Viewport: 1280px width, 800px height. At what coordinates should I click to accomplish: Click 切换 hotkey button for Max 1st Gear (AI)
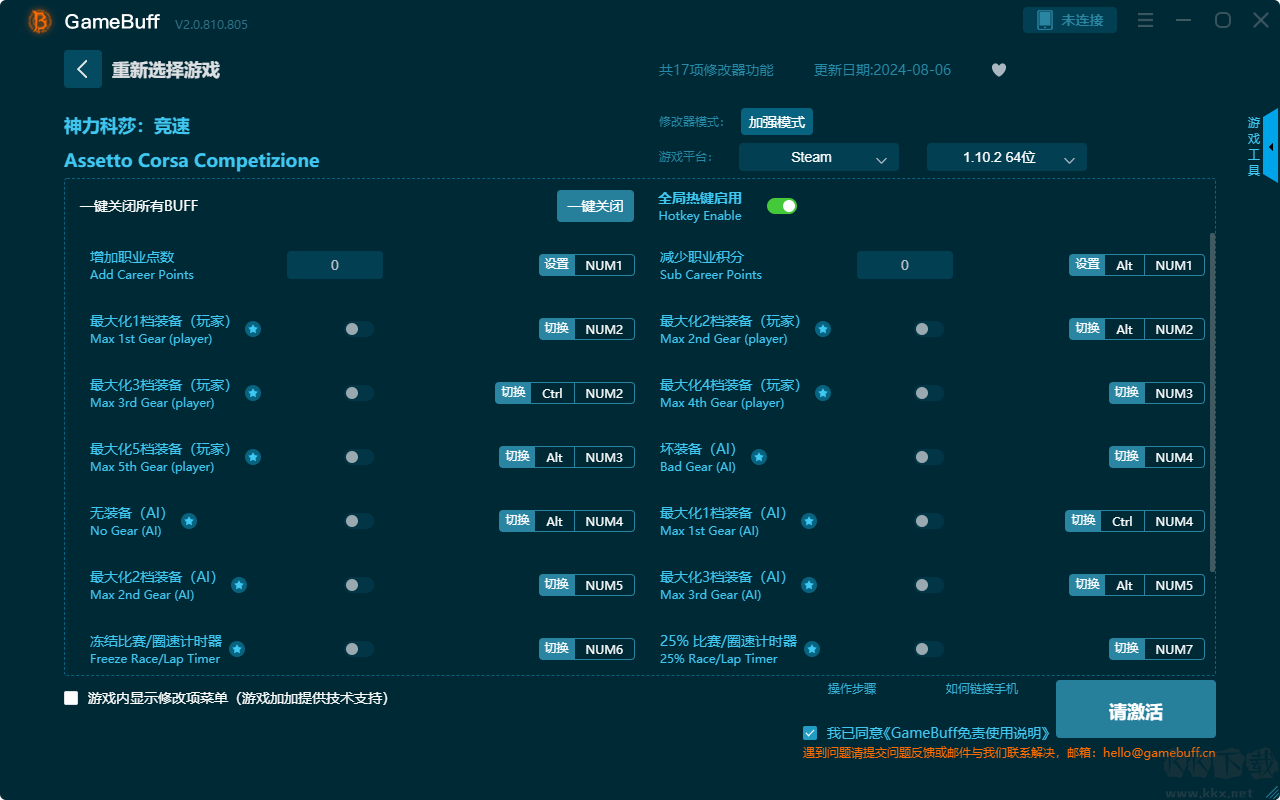pos(1083,521)
